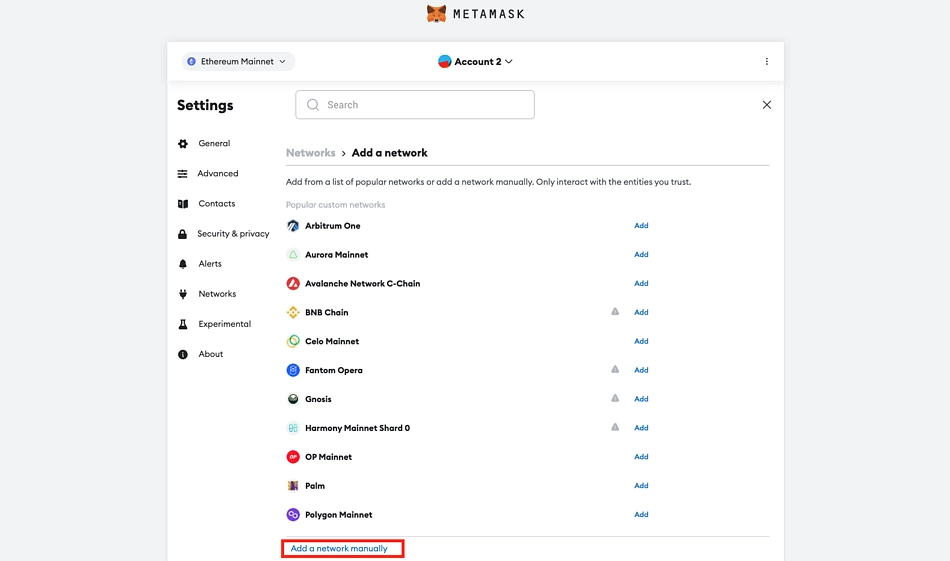Viewport: 950px width, 561px height.
Task: Add the BNB Chain network
Action: [x=641, y=313]
